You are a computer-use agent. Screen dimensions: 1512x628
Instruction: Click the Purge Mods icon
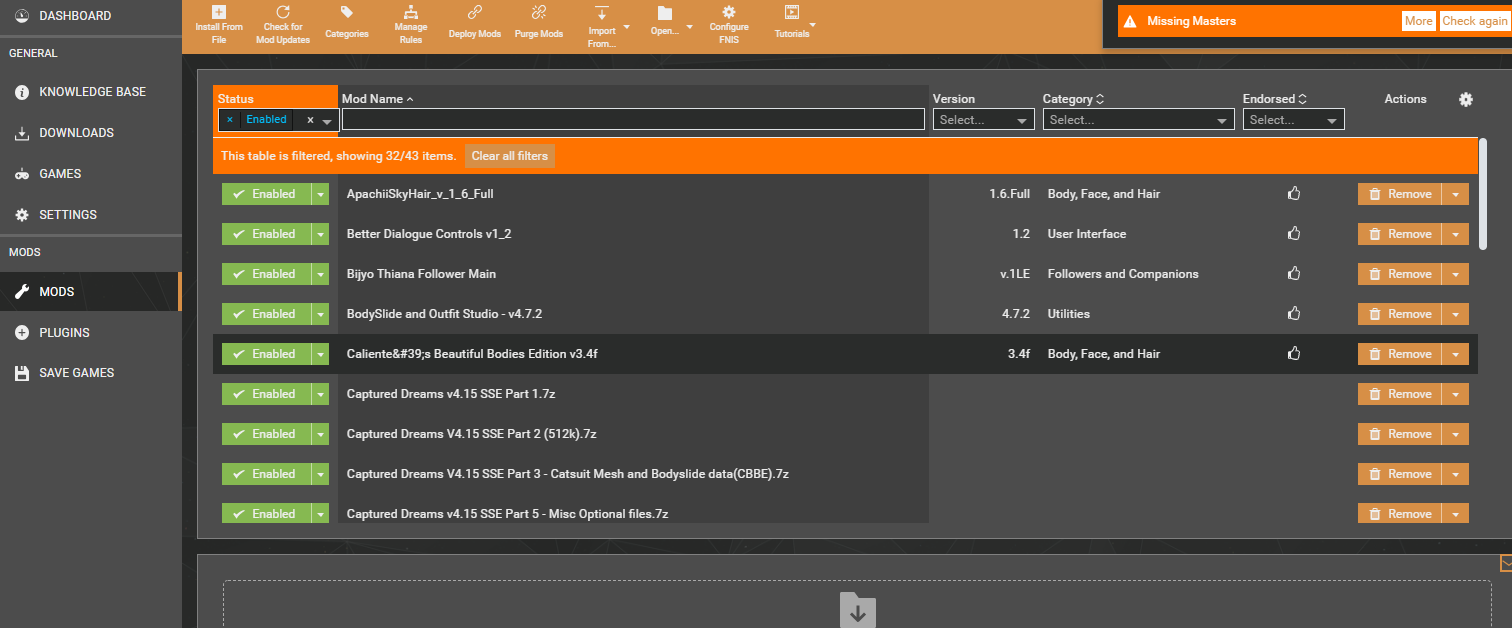click(539, 12)
